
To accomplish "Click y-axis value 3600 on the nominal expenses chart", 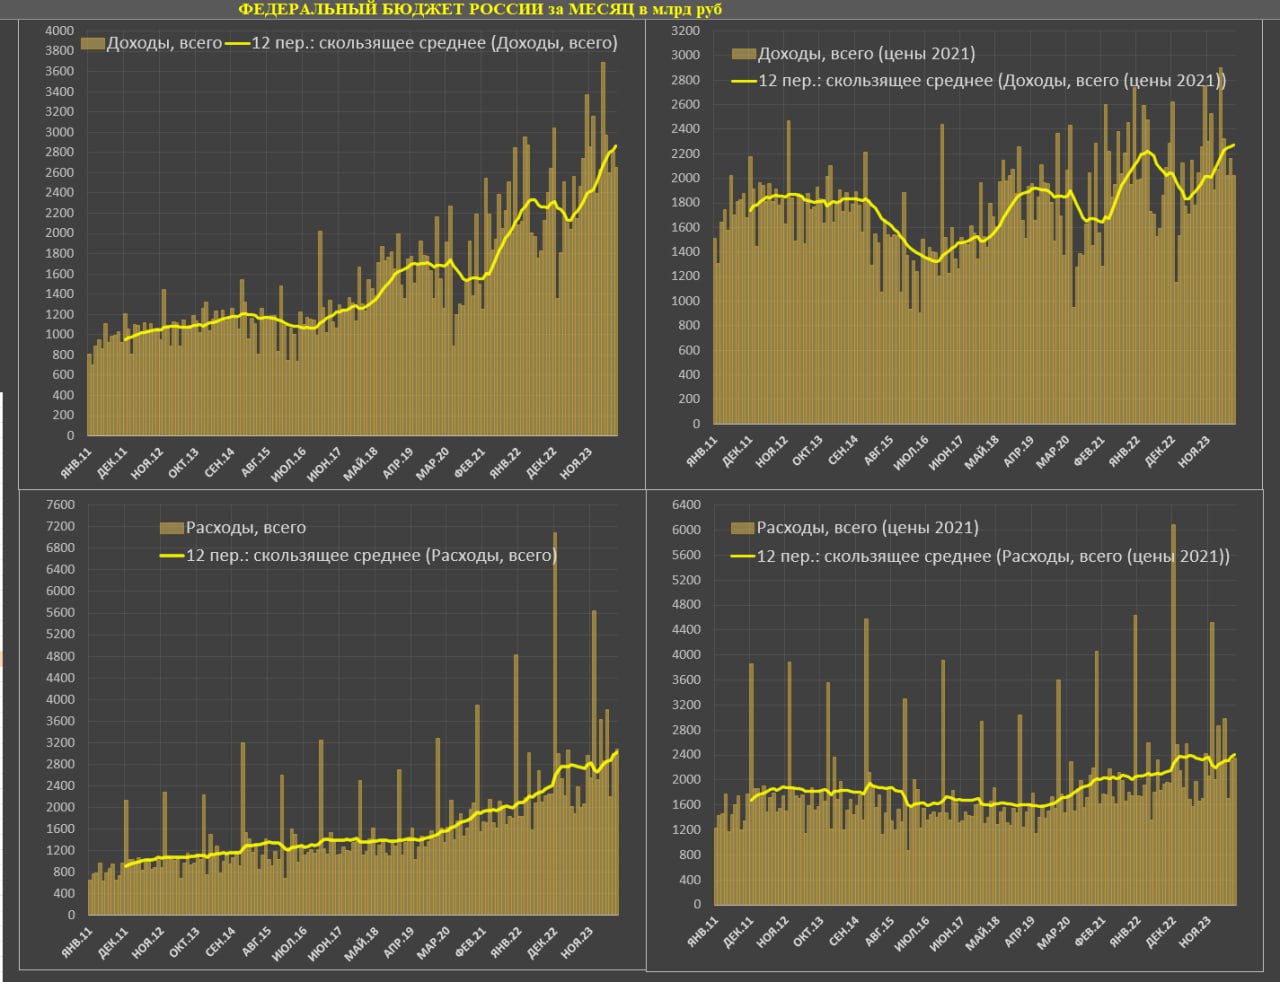I will pyautogui.click(x=60, y=721).
